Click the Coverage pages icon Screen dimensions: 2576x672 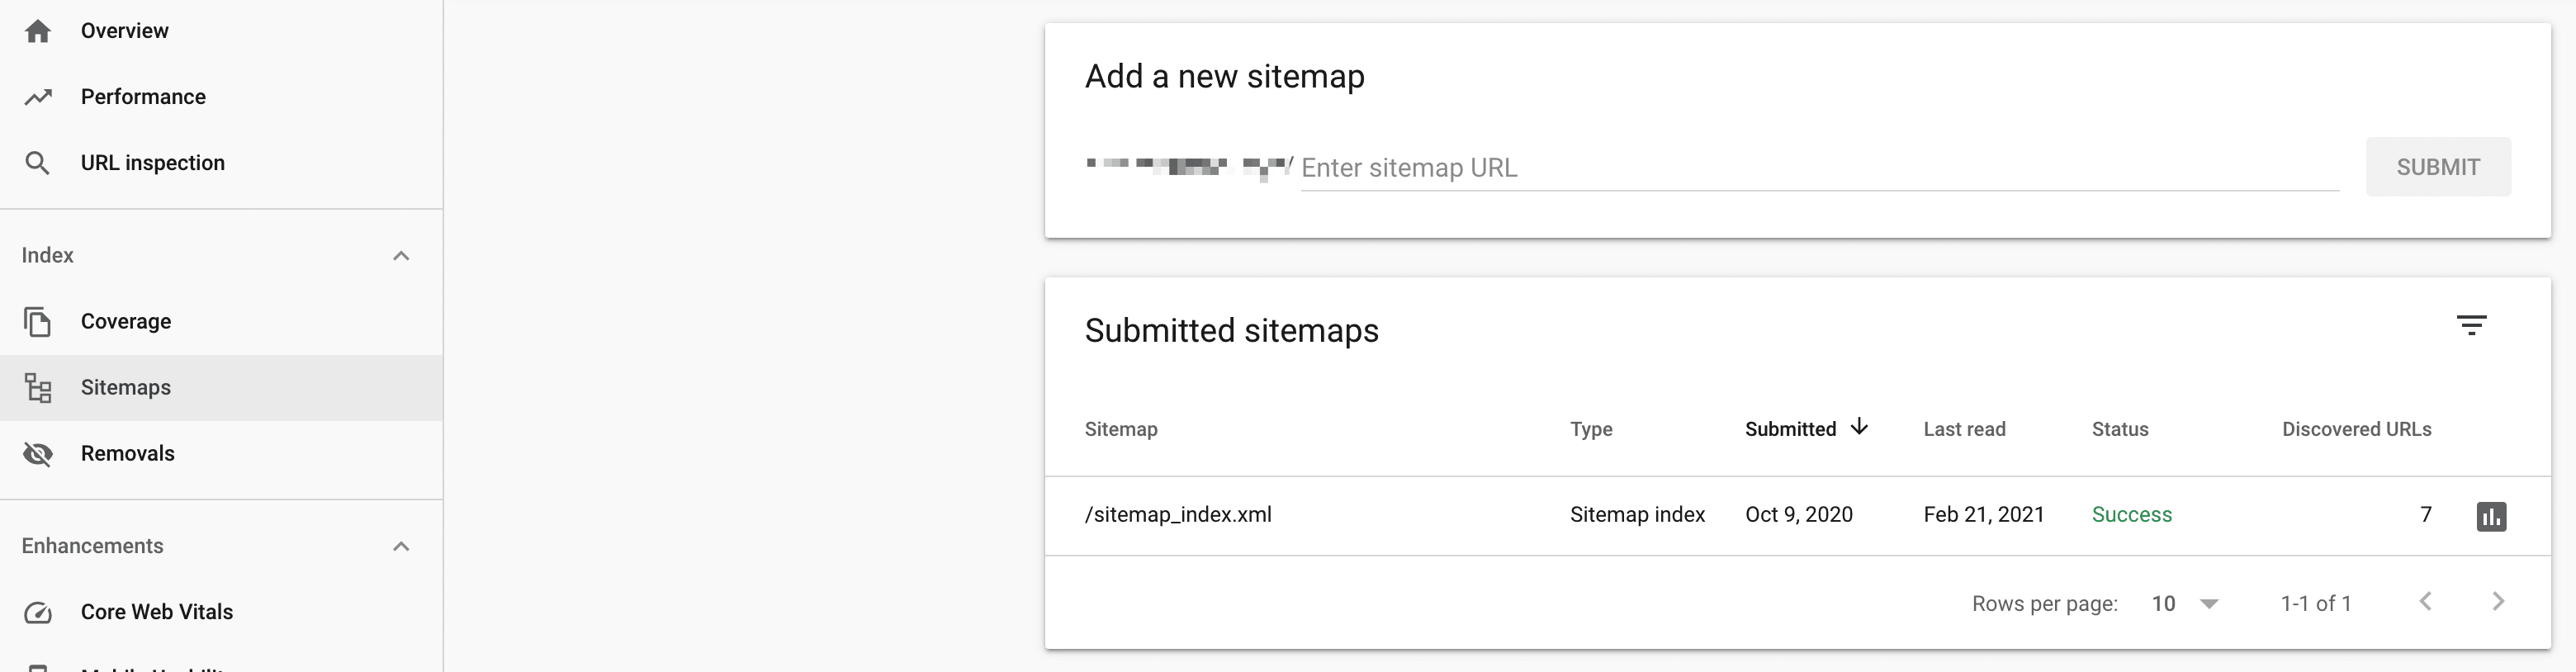pyautogui.click(x=38, y=322)
